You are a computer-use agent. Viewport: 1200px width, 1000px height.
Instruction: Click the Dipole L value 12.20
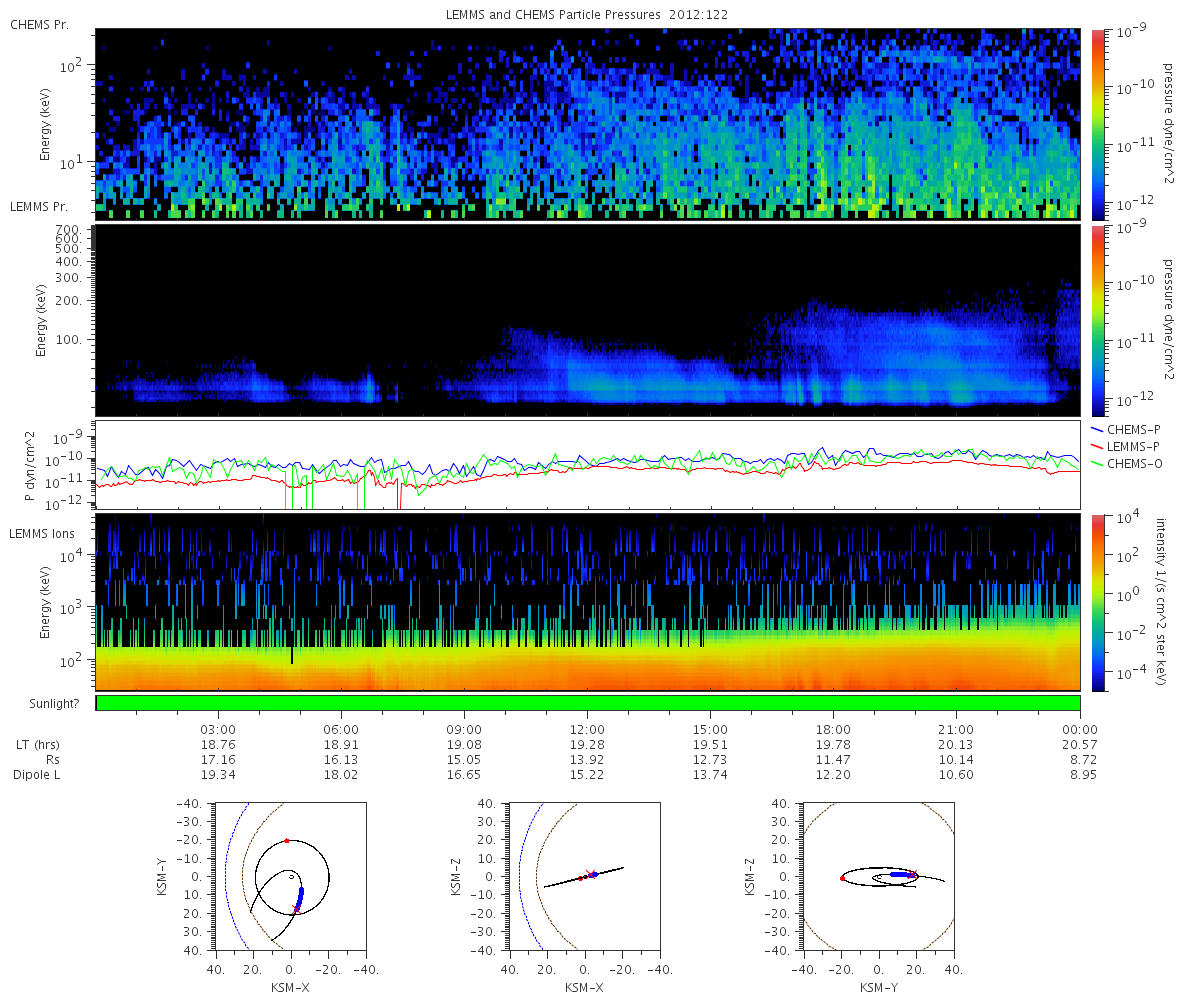coord(833,775)
